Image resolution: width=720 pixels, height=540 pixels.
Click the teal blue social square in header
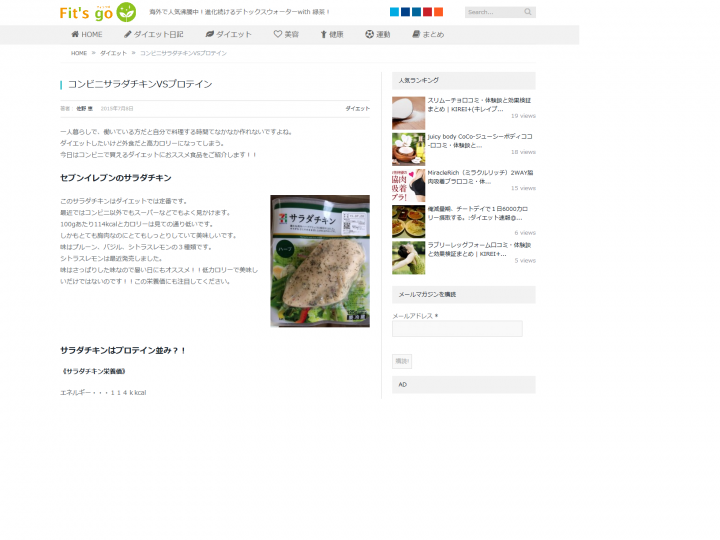[416, 12]
